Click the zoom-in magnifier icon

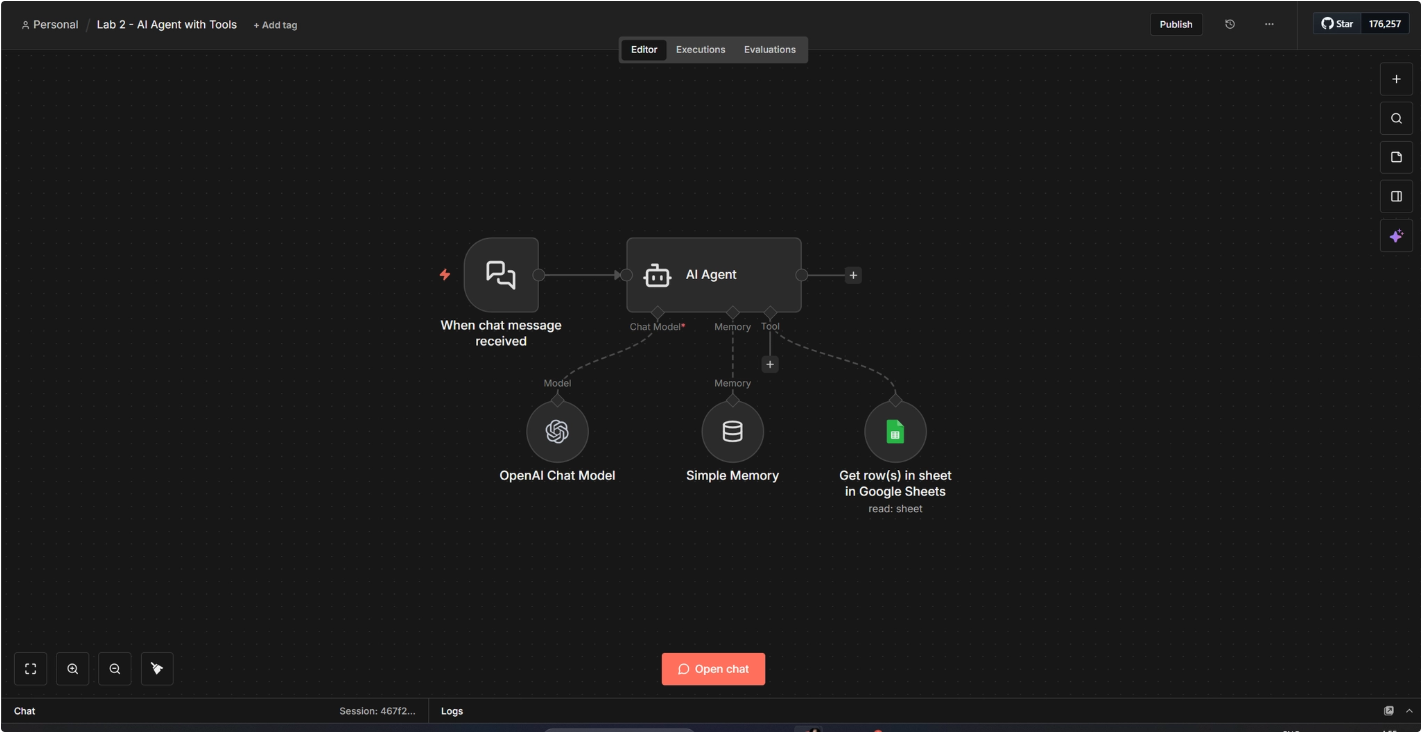click(x=72, y=668)
